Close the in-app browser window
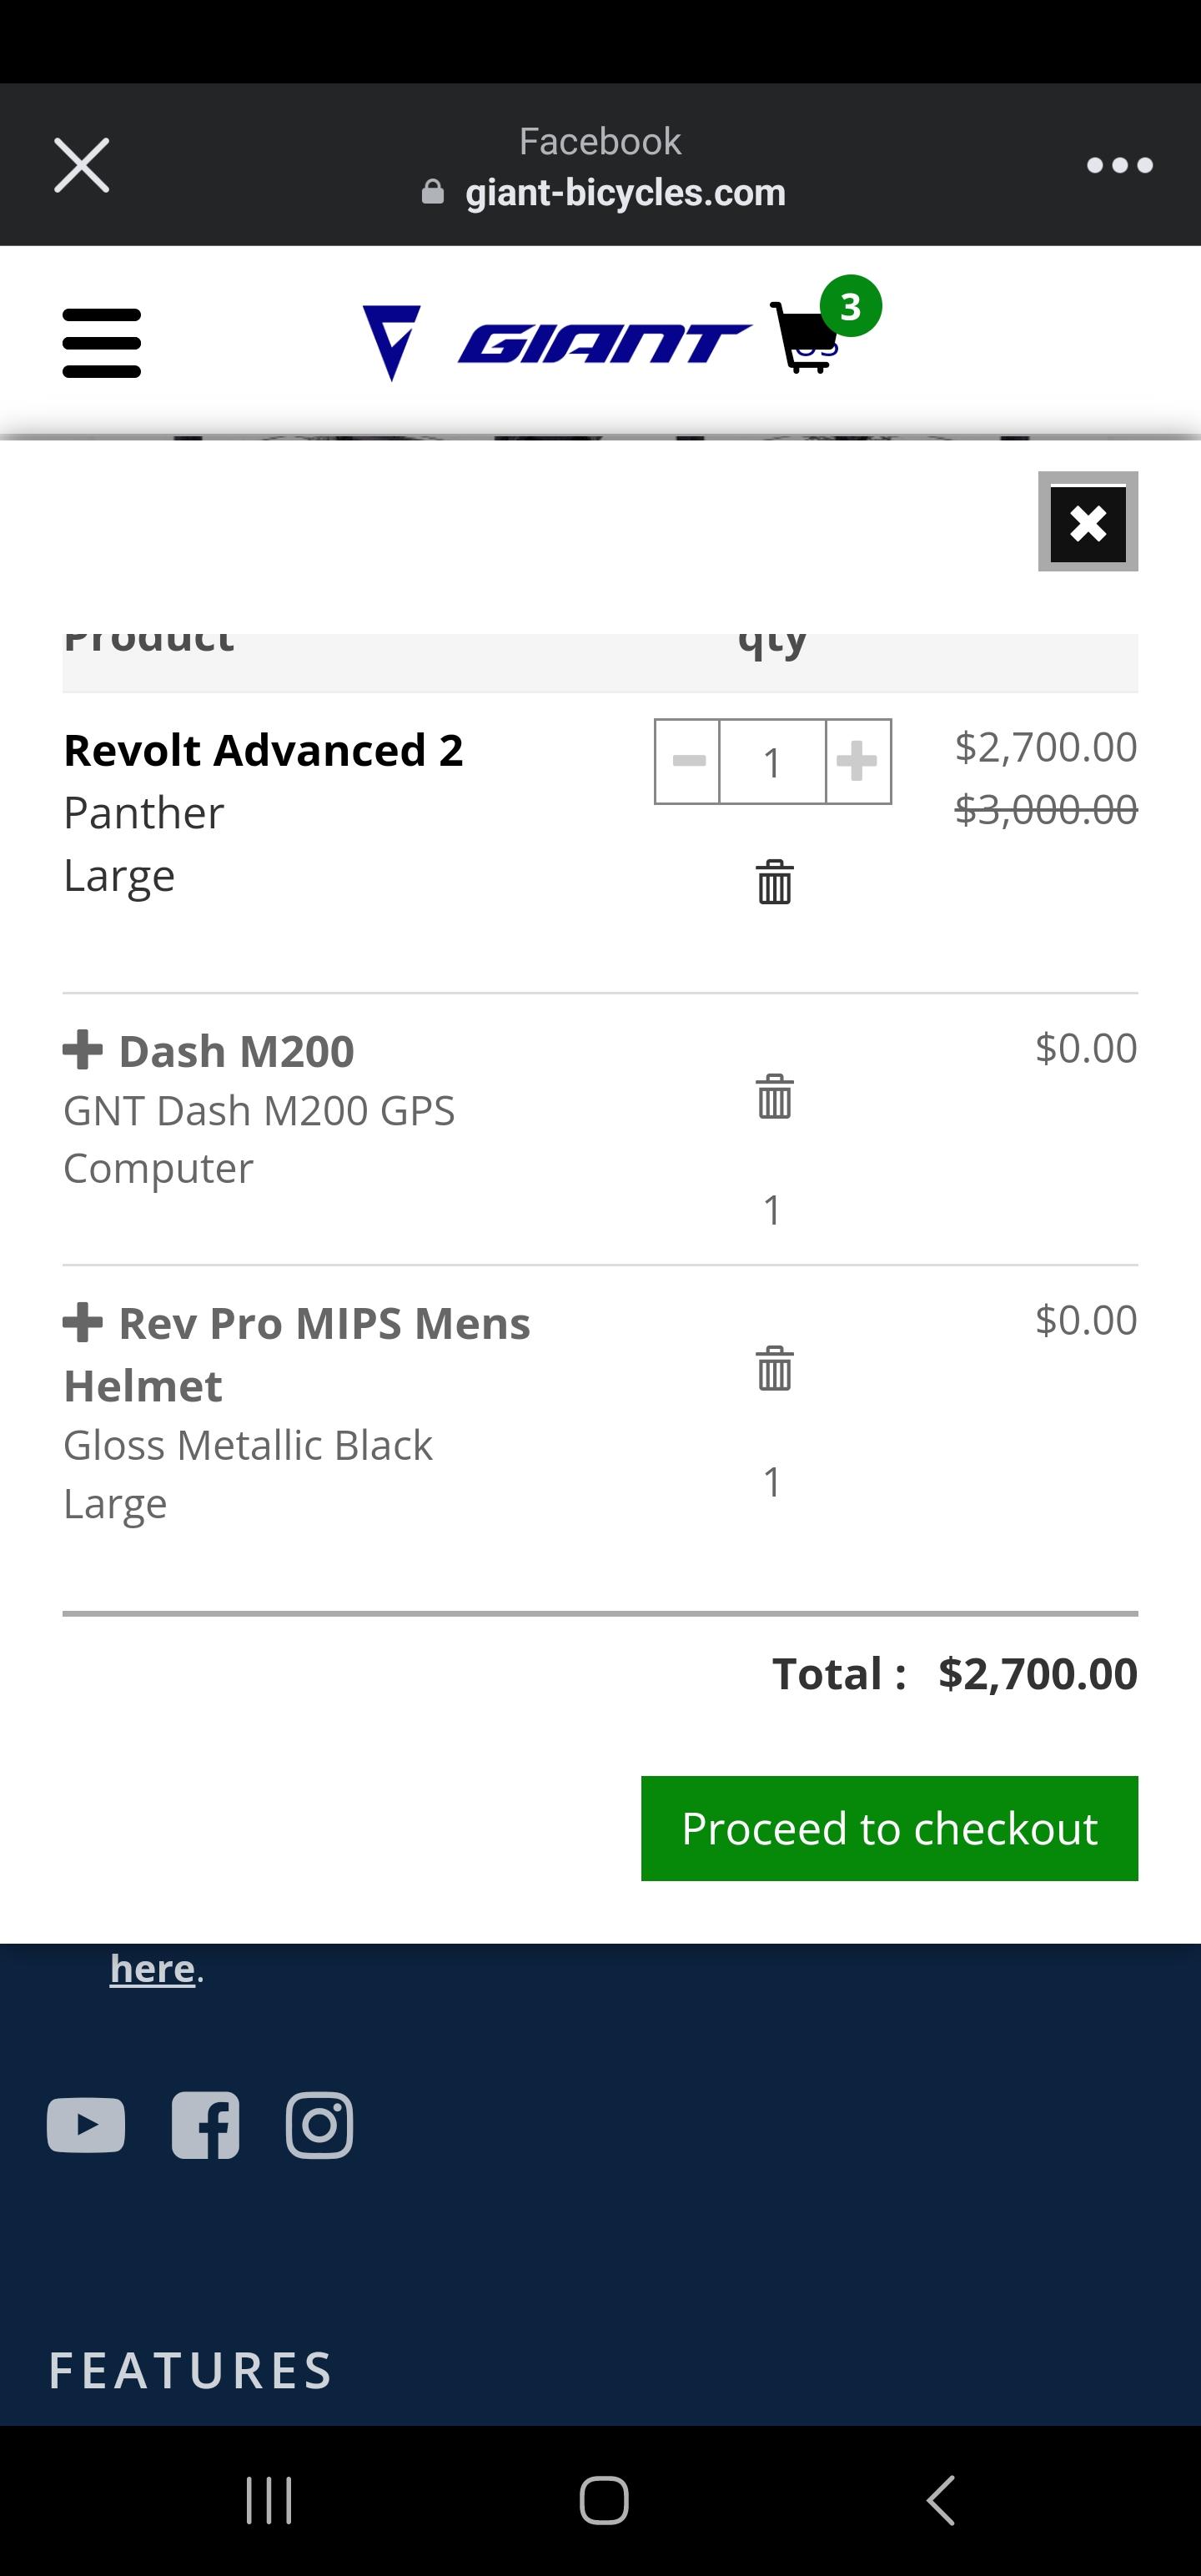 tap(81, 165)
